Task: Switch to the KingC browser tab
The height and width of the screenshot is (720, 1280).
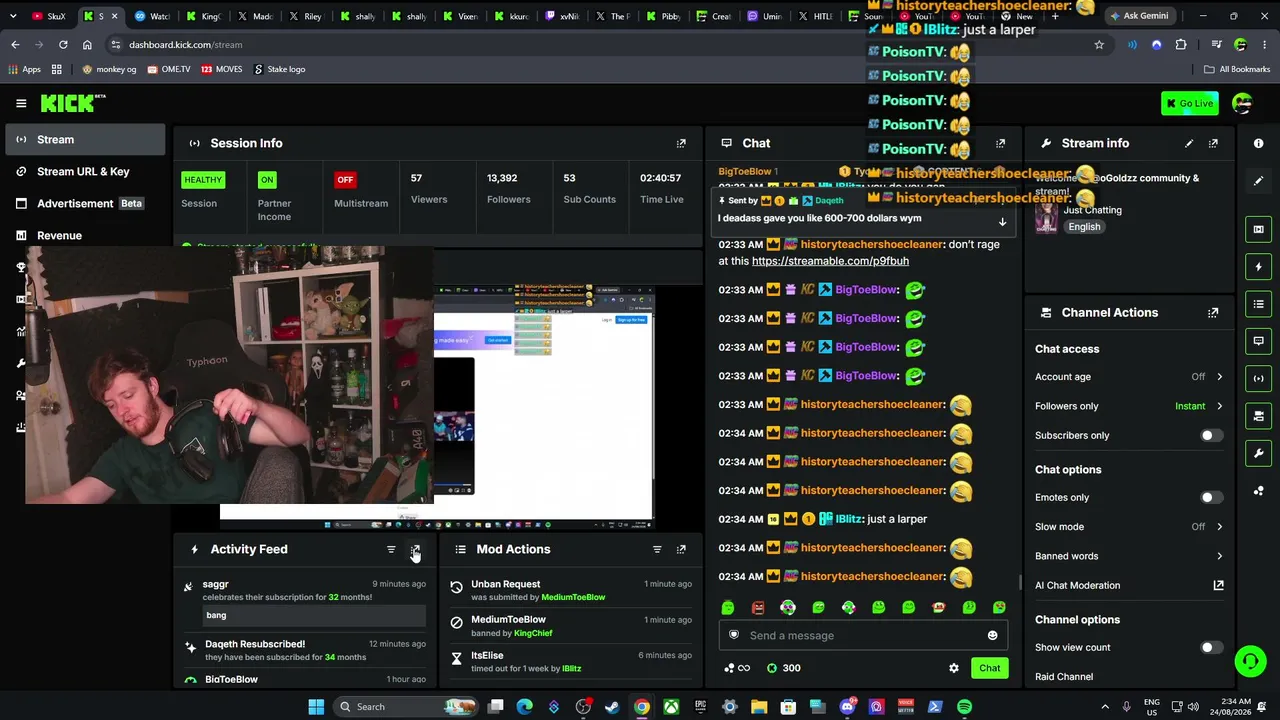Action: coord(203,16)
